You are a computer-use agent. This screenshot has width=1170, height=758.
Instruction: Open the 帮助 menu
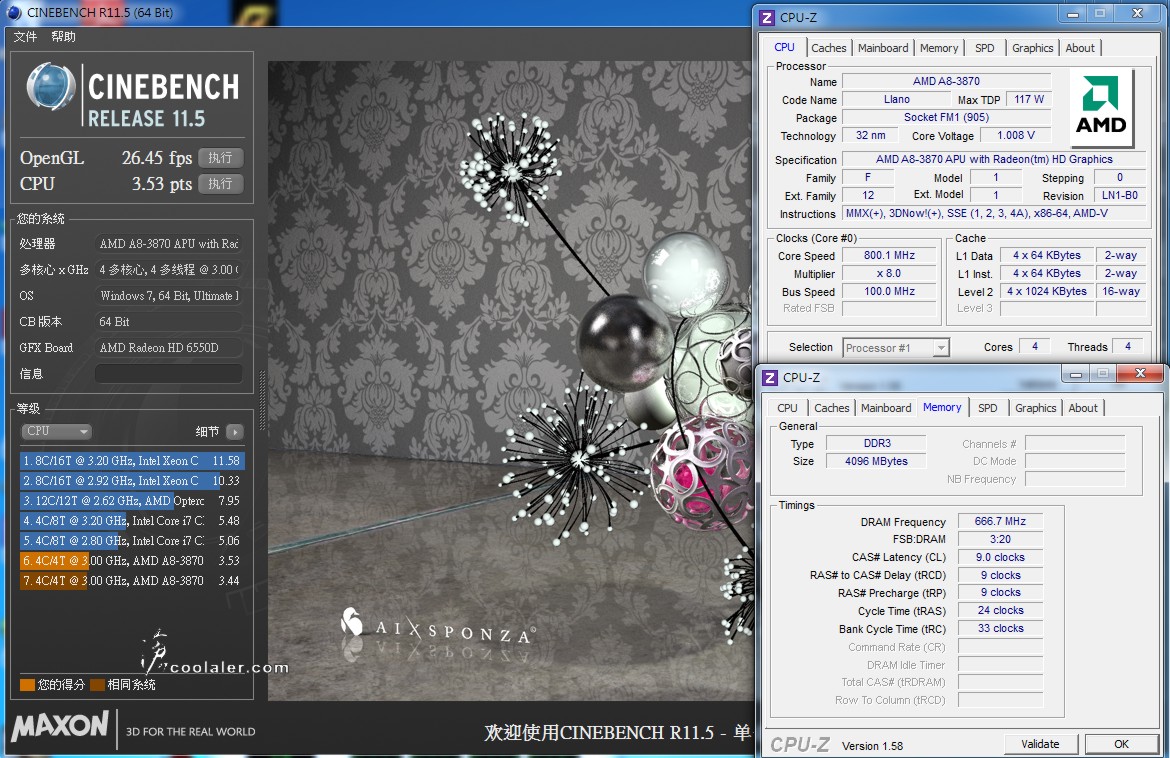pyautogui.click(x=63, y=37)
